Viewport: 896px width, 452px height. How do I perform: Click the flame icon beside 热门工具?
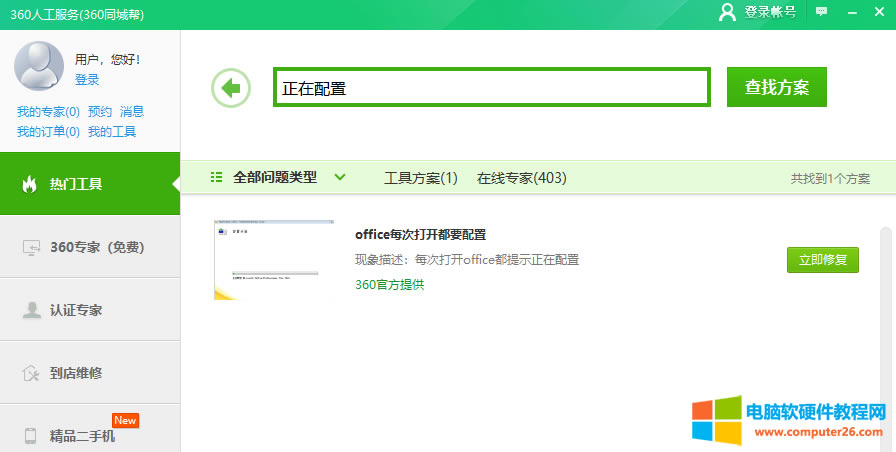pyautogui.click(x=30, y=184)
